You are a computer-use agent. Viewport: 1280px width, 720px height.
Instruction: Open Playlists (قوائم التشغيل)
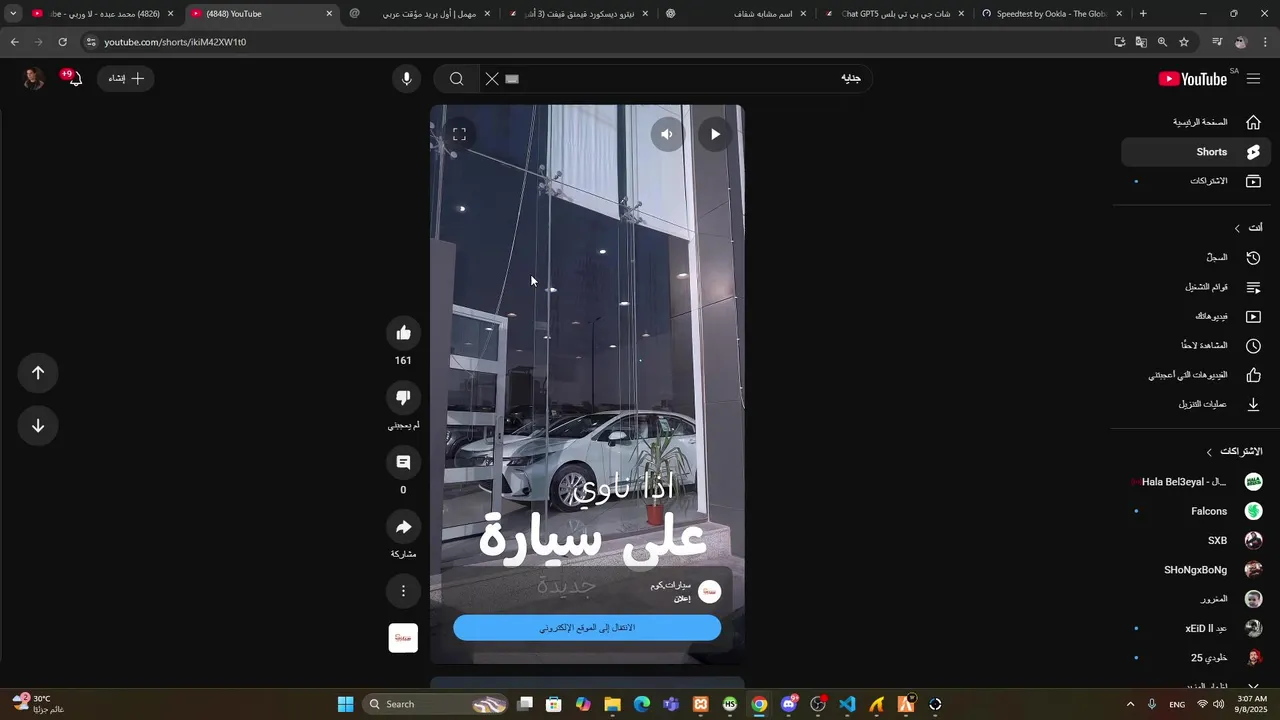tap(1197, 287)
